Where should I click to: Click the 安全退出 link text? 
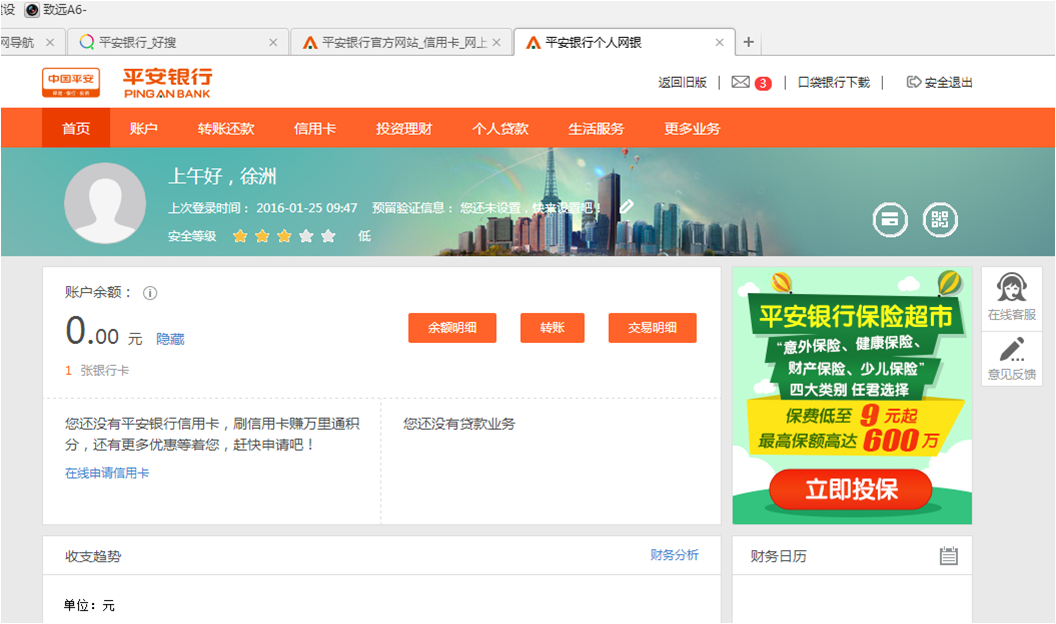click(948, 82)
